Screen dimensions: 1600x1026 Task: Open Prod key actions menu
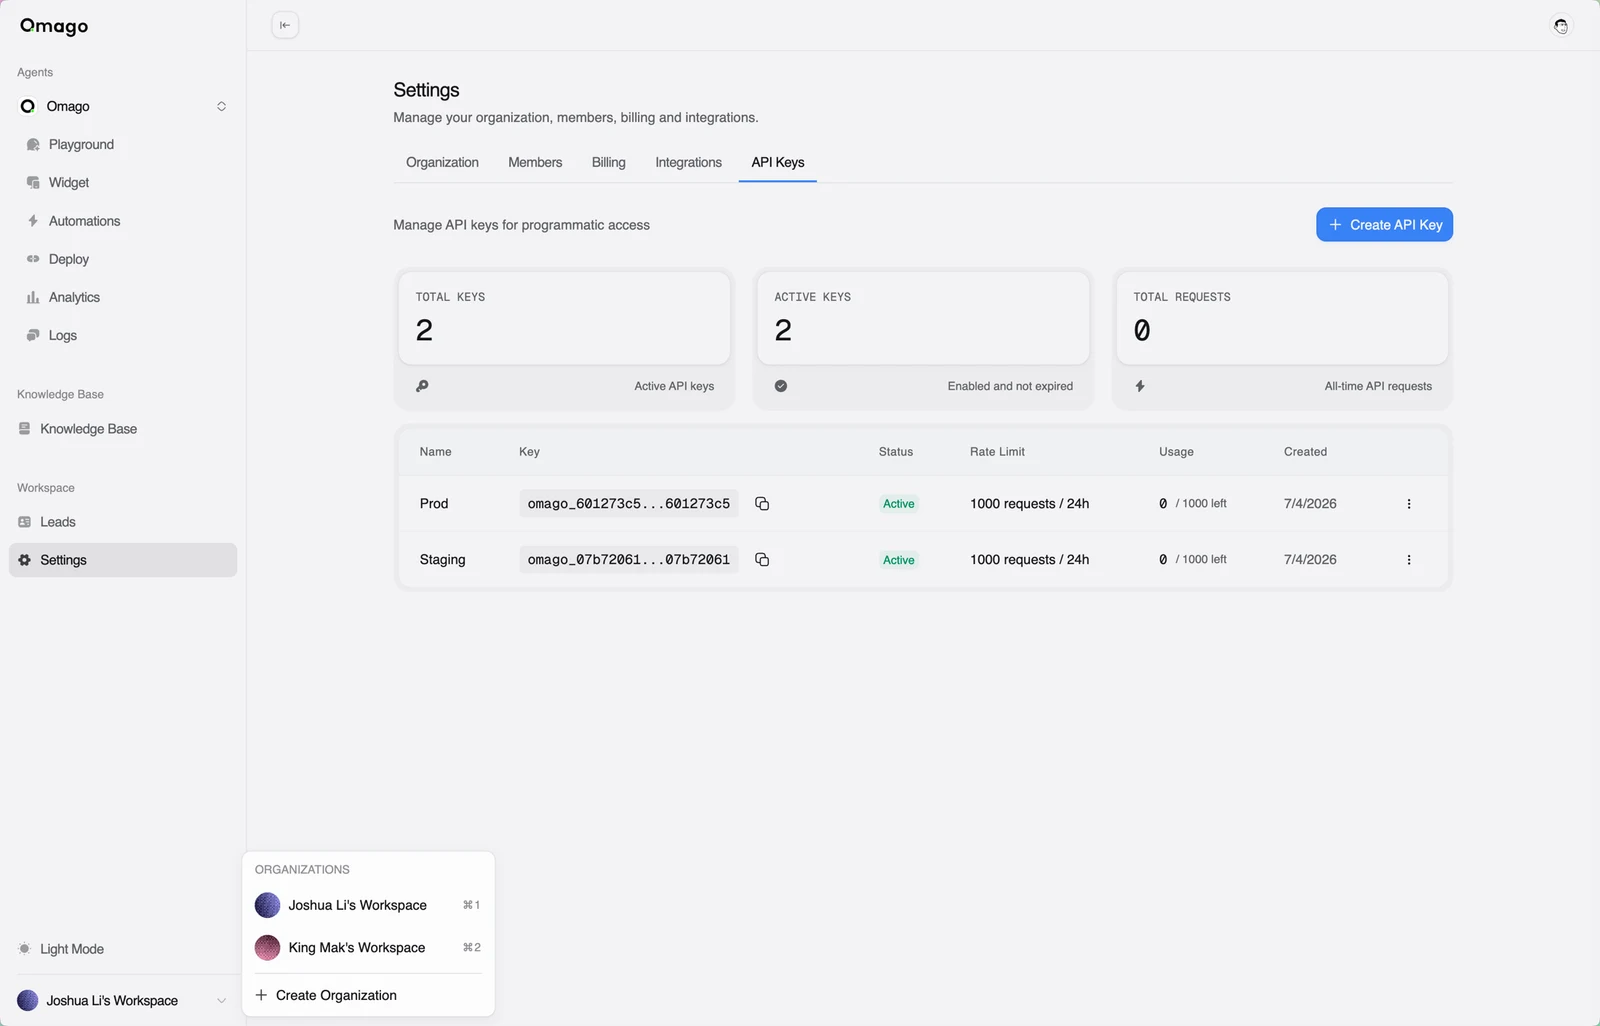tap(1409, 504)
